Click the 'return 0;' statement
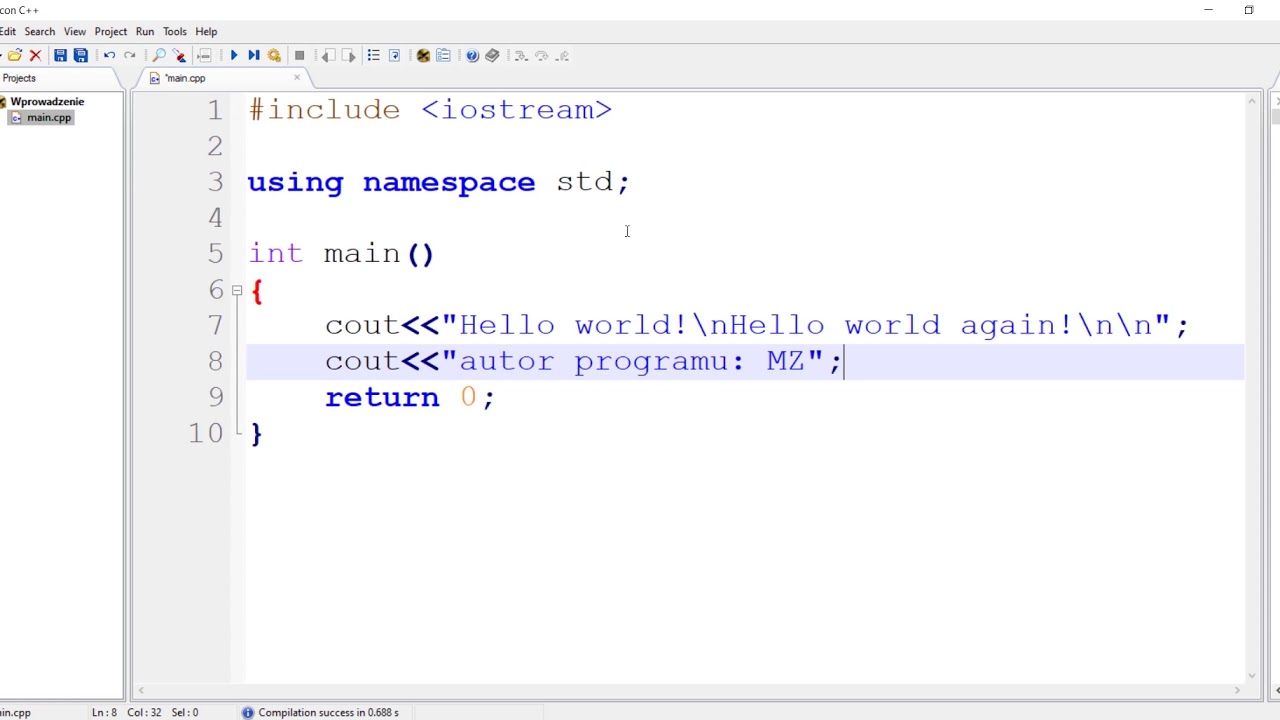 (409, 398)
